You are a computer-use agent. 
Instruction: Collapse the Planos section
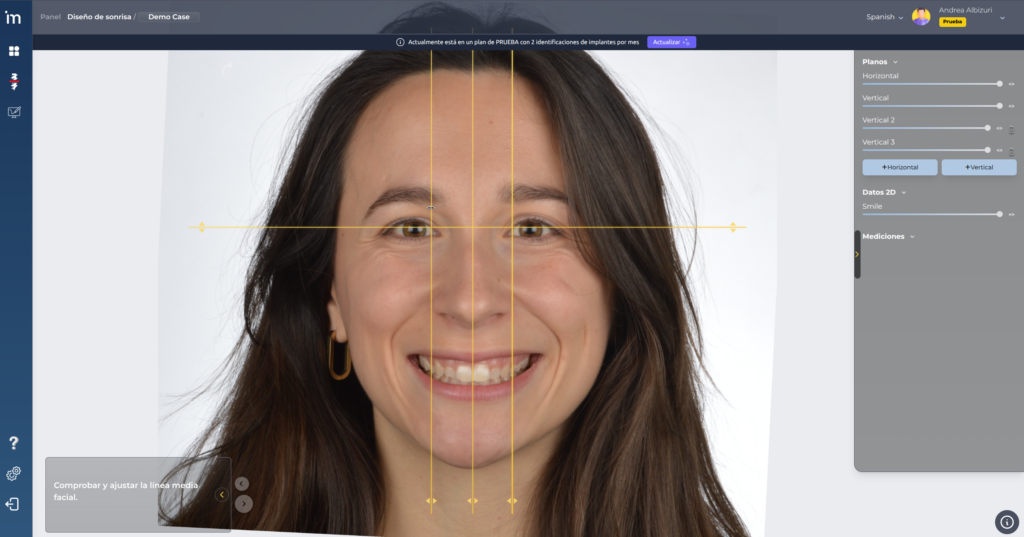coord(895,62)
